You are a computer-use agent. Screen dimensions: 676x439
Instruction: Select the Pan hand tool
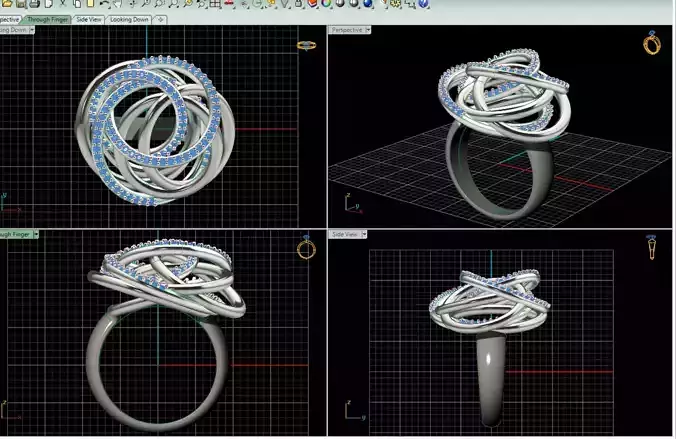117,4
